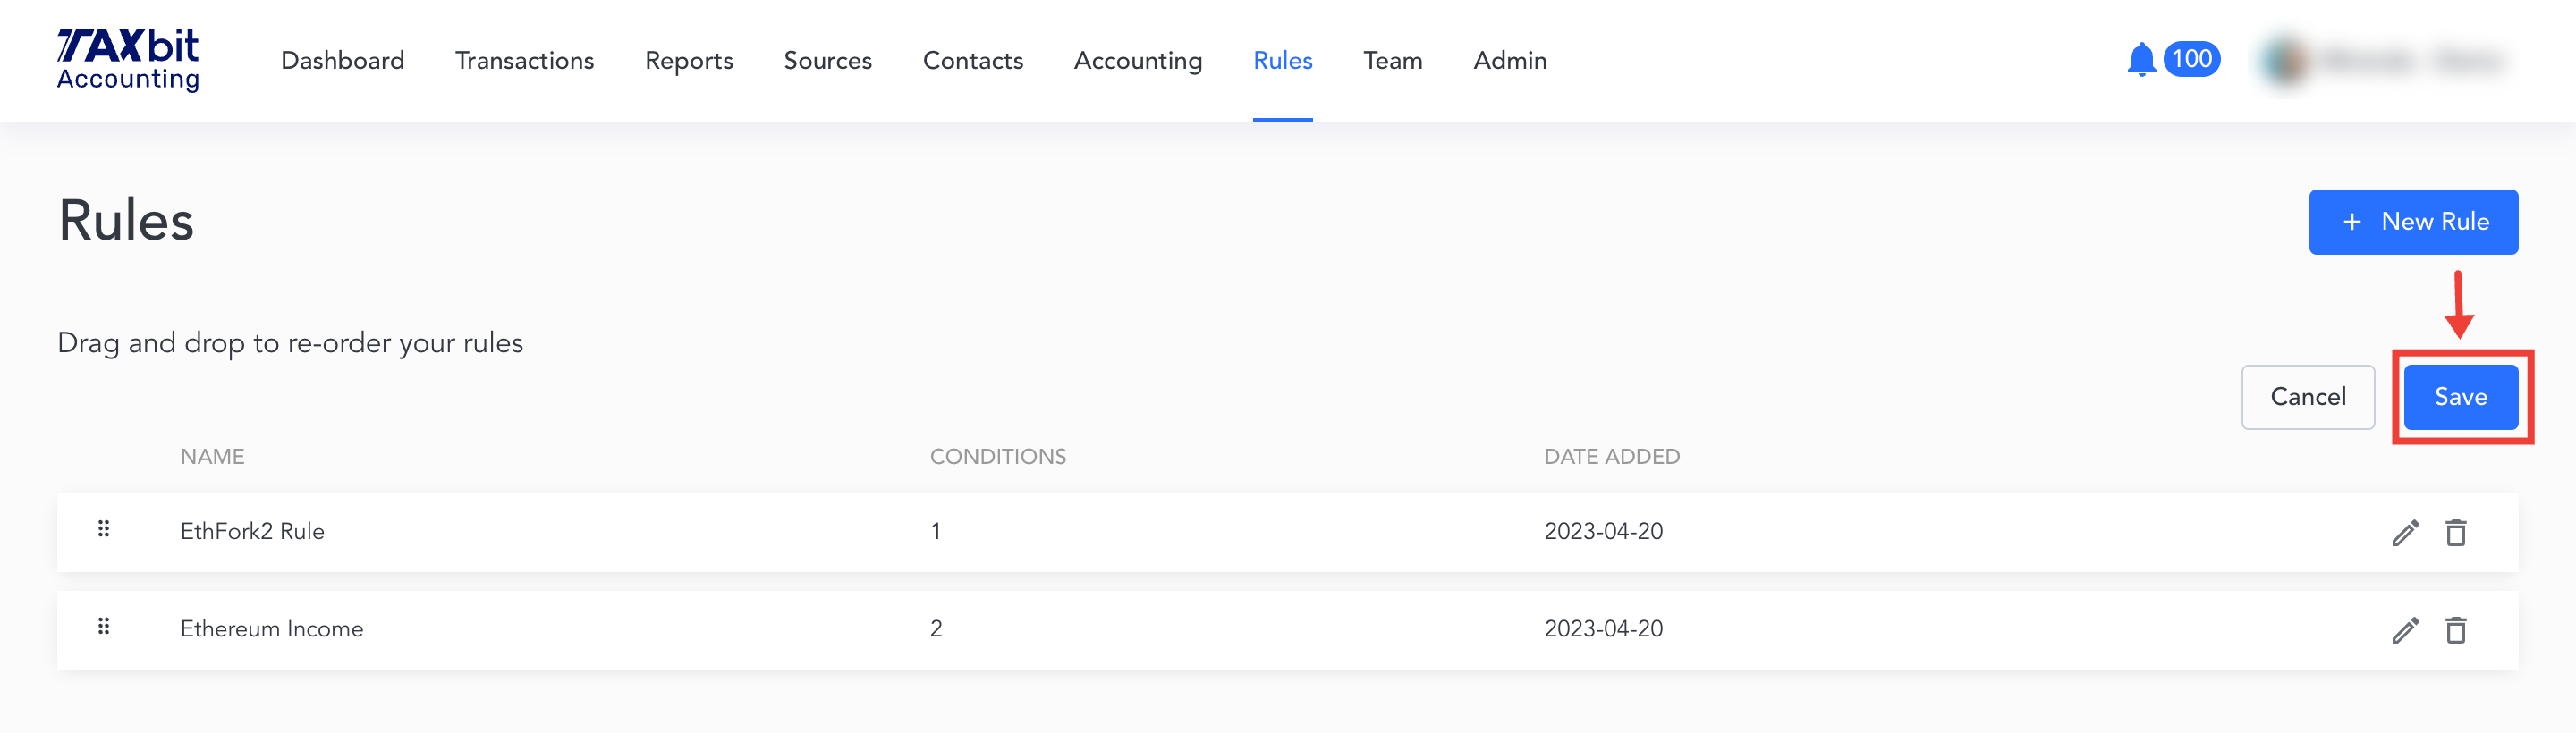Switch to the Transactions tab
Viewport: 2576px width, 733px height.
[524, 60]
